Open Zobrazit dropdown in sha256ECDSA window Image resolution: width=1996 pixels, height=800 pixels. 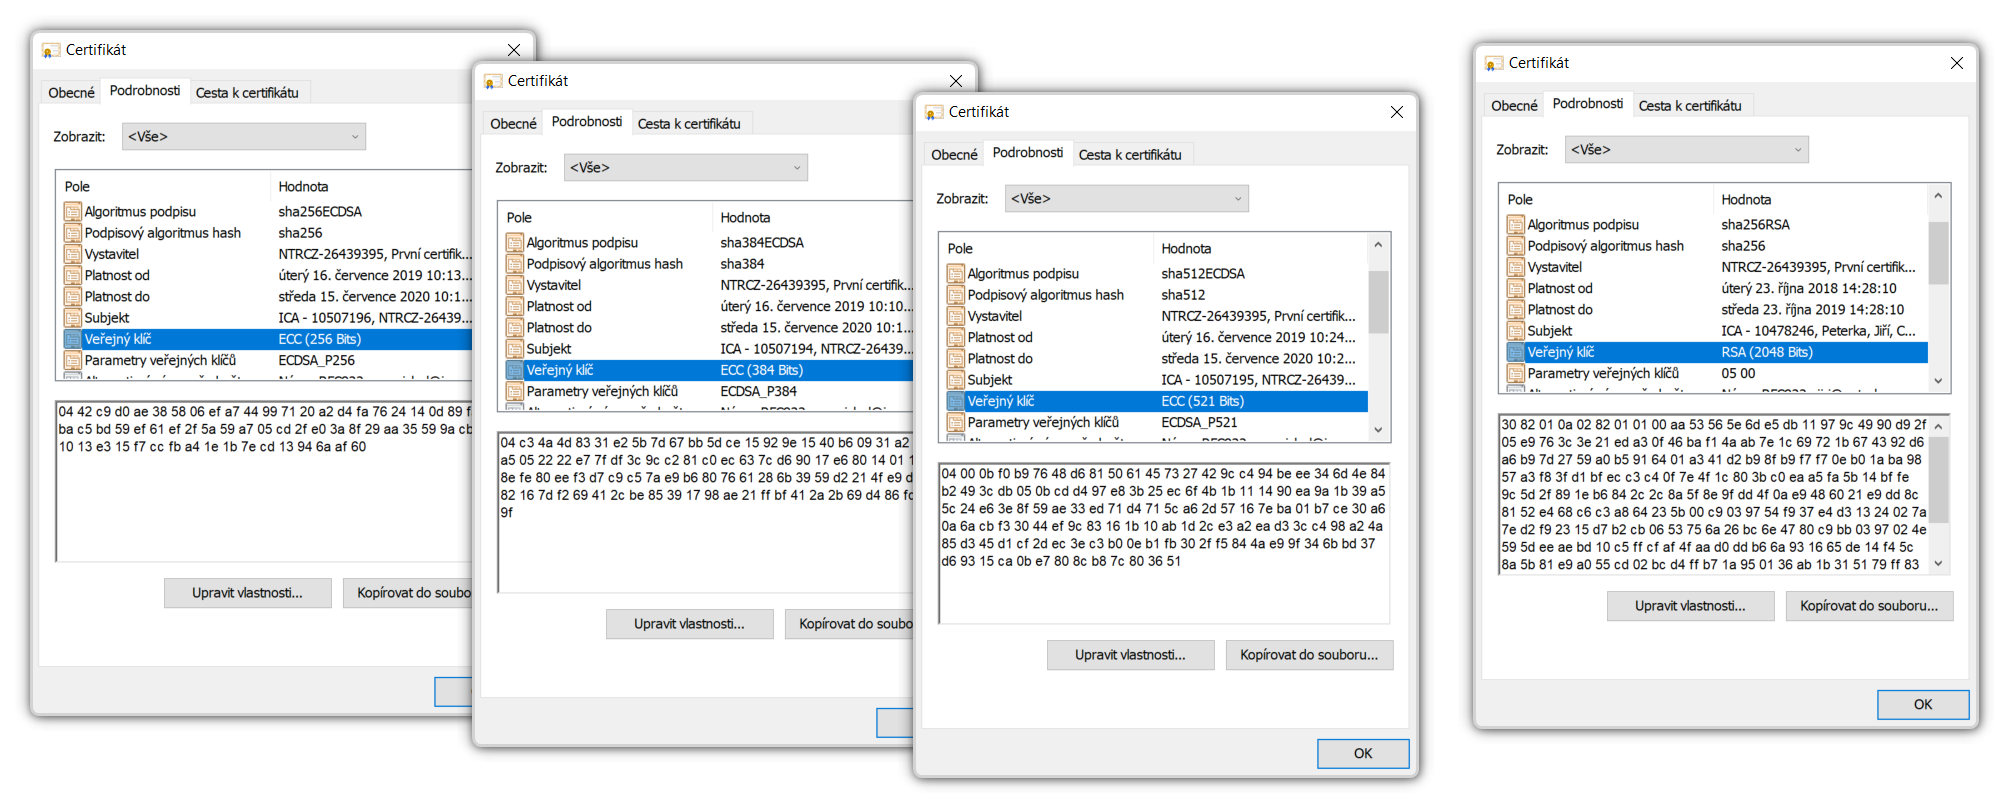(x=244, y=136)
